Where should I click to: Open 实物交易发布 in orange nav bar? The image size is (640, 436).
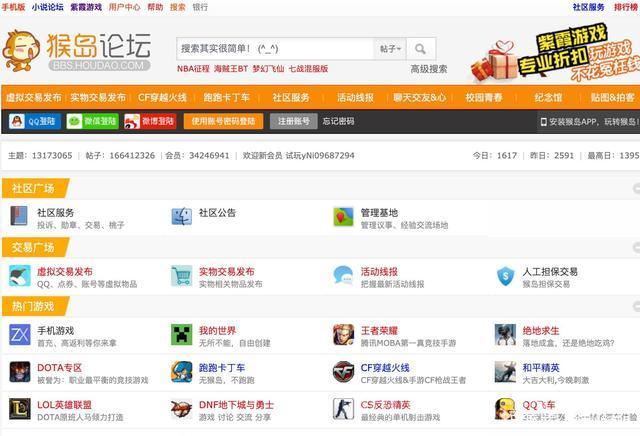(x=98, y=98)
